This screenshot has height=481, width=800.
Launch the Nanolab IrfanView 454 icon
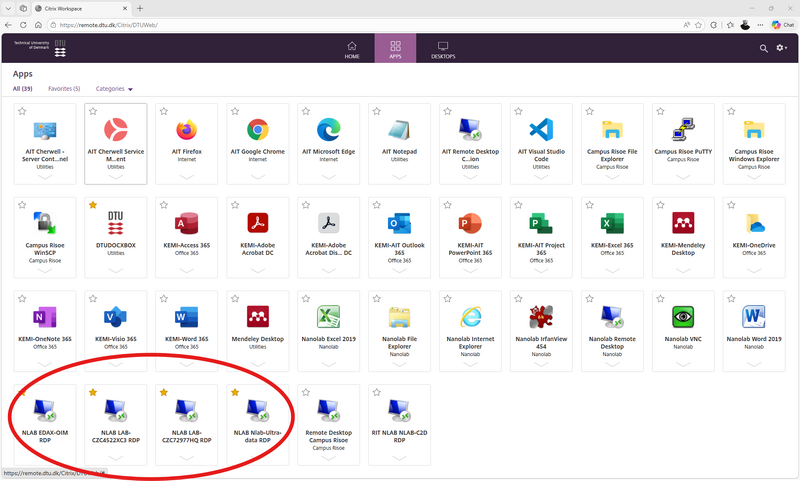point(541,317)
